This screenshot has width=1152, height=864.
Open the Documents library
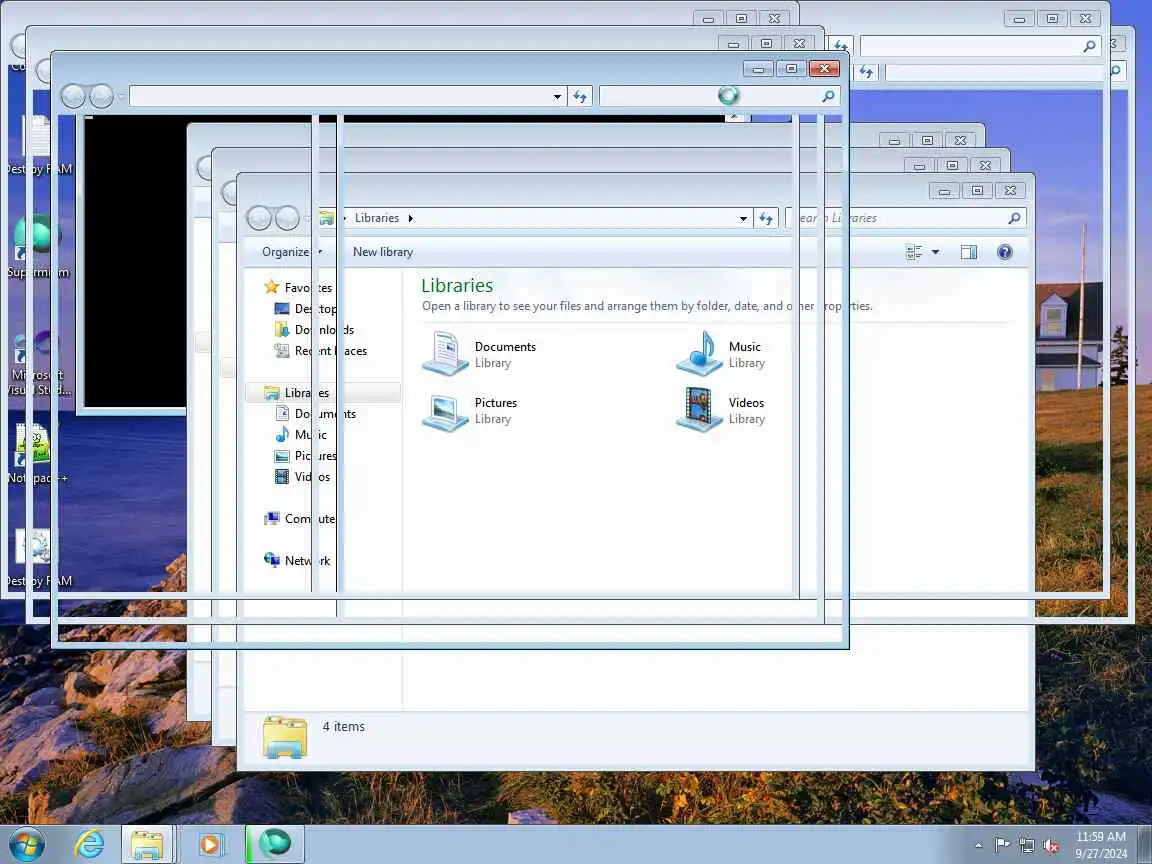pyautogui.click(x=480, y=354)
